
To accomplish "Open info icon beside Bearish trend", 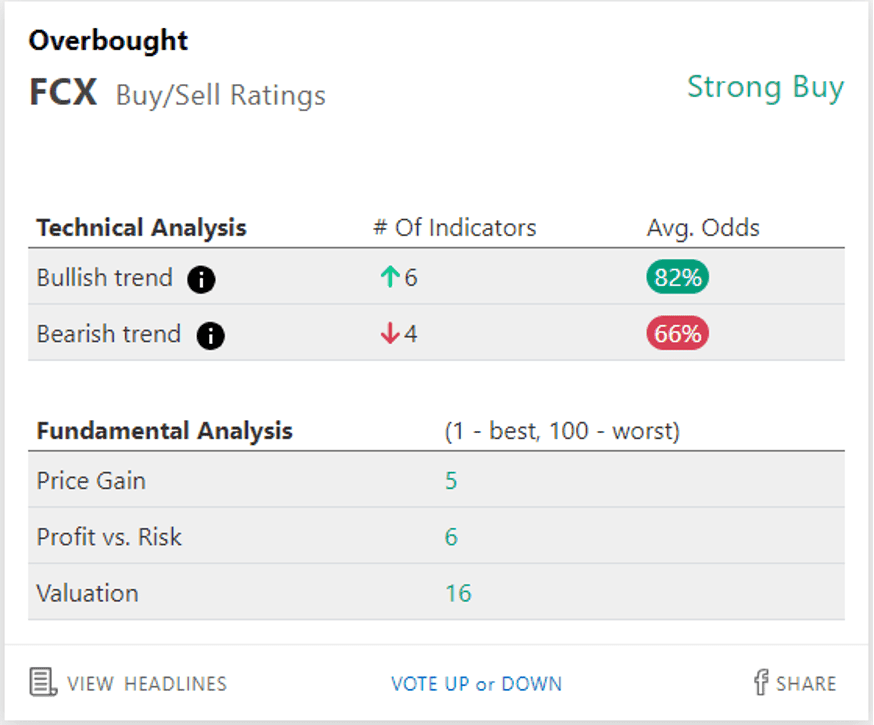I will (211, 335).
